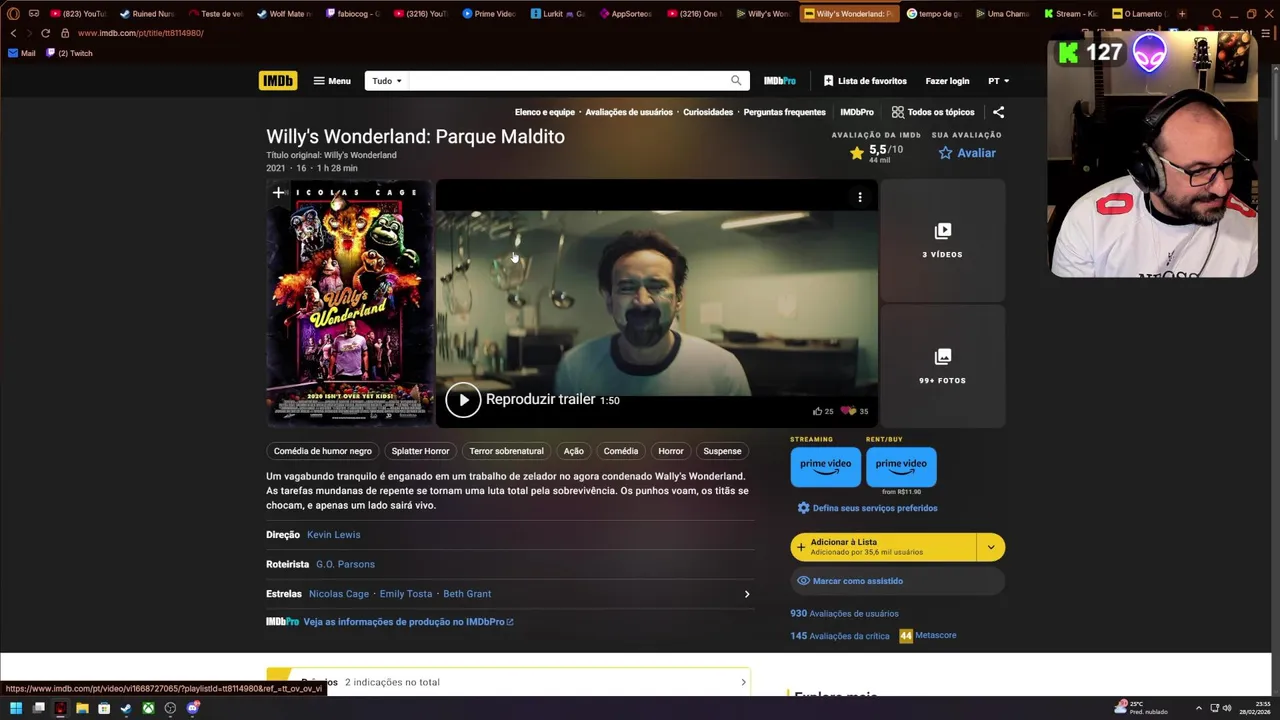Image resolution: width=1280 pixels, height=720 pixels.
Task: Open the IMDbPro header link
Action: pyautogui.click(x=780, y=81)
